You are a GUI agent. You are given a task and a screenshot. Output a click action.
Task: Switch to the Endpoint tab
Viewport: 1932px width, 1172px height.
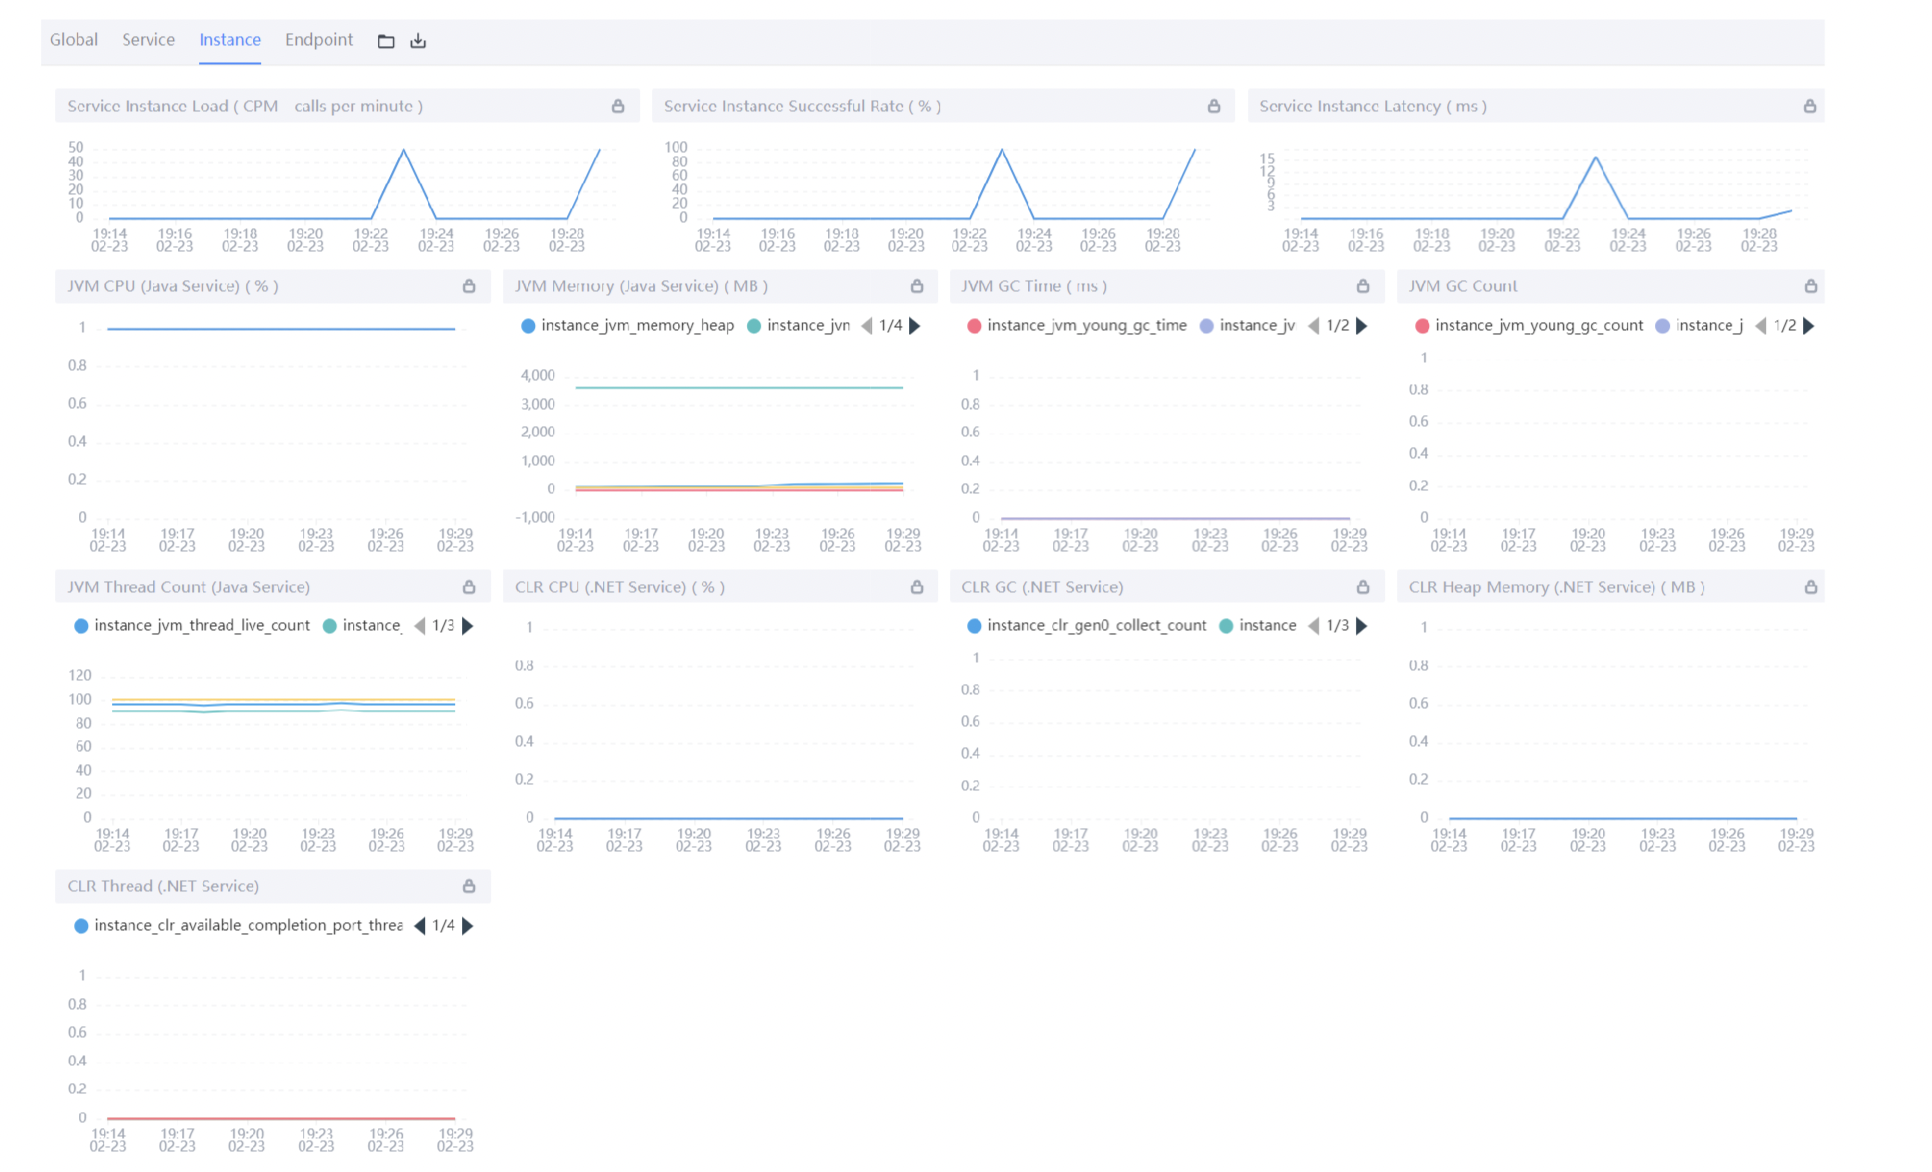[x=319, y=40]
